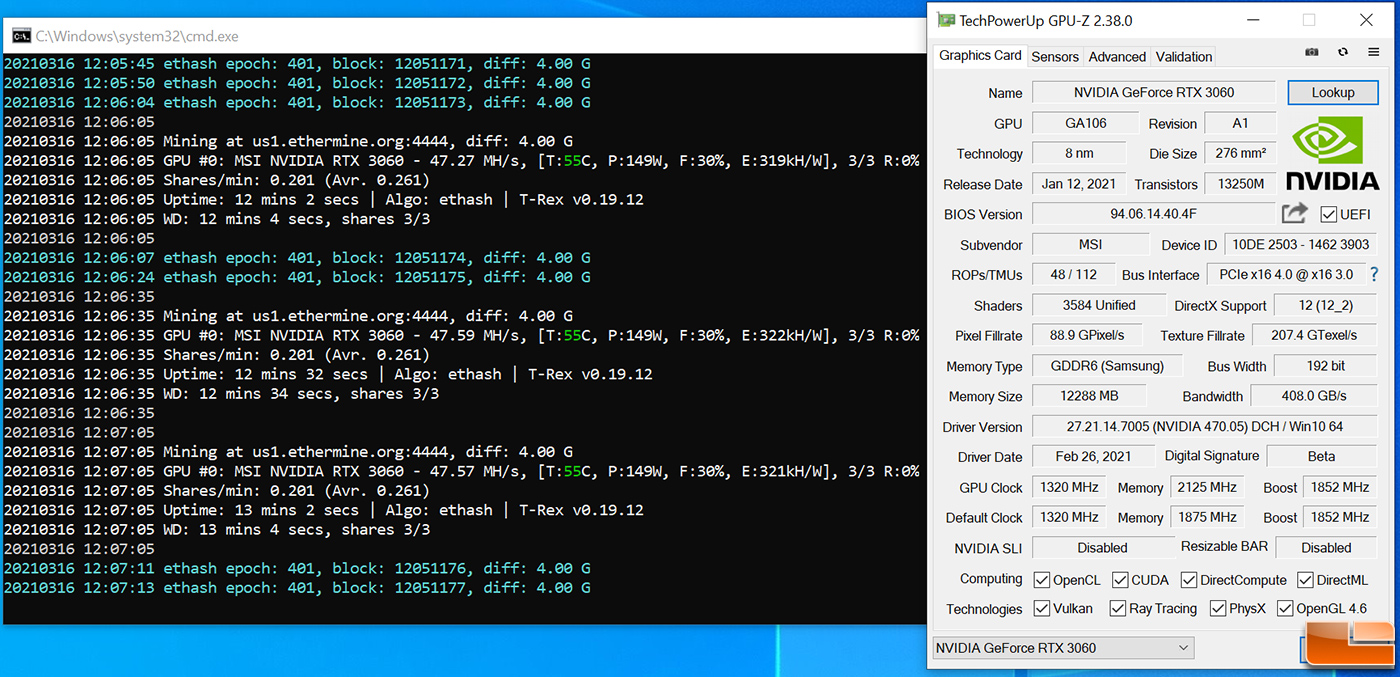Toggle the OpenGL 4.6 checkbox
Screen dimensions: 1400x677
pyautogui.click(x=1285, y=608)
